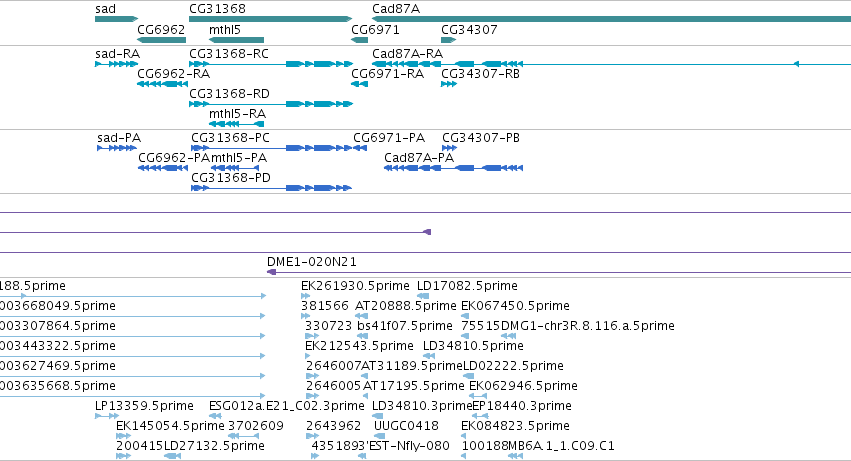
Task: Click EST LD27132.5prime
Action: point(214,446)
